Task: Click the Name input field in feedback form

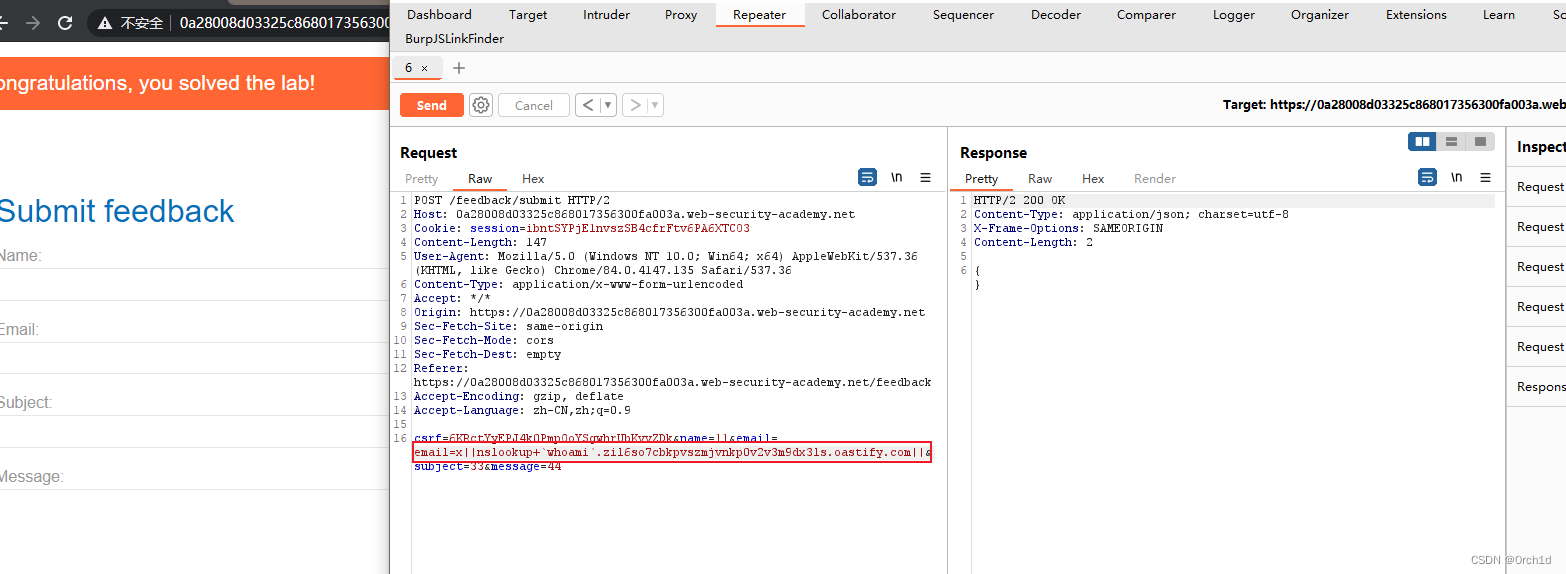Action: [195, 284]
